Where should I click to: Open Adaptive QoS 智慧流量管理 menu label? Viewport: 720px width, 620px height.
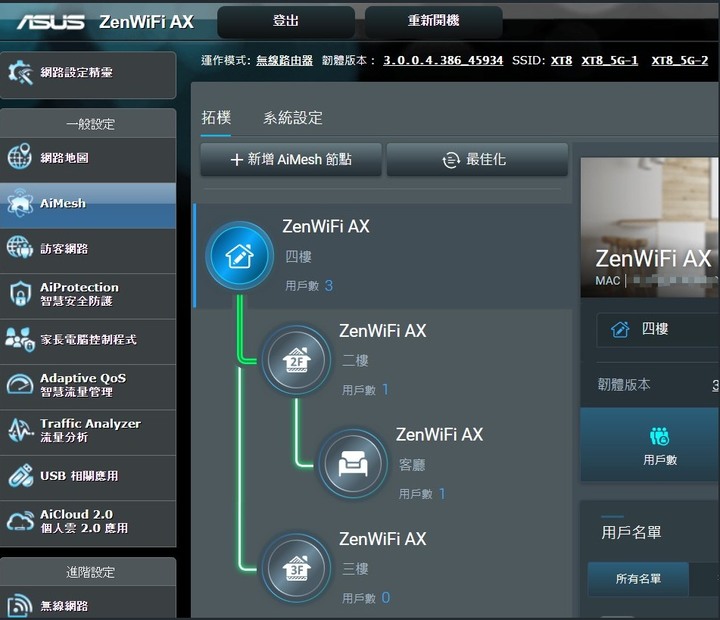coord(83,385)
